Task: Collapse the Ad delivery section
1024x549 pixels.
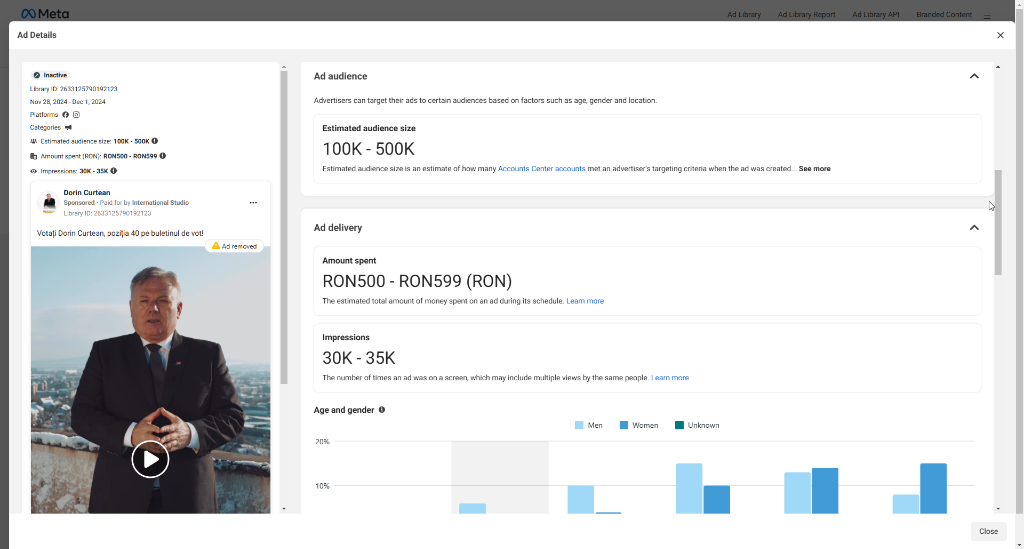Action: coord(974,228)
